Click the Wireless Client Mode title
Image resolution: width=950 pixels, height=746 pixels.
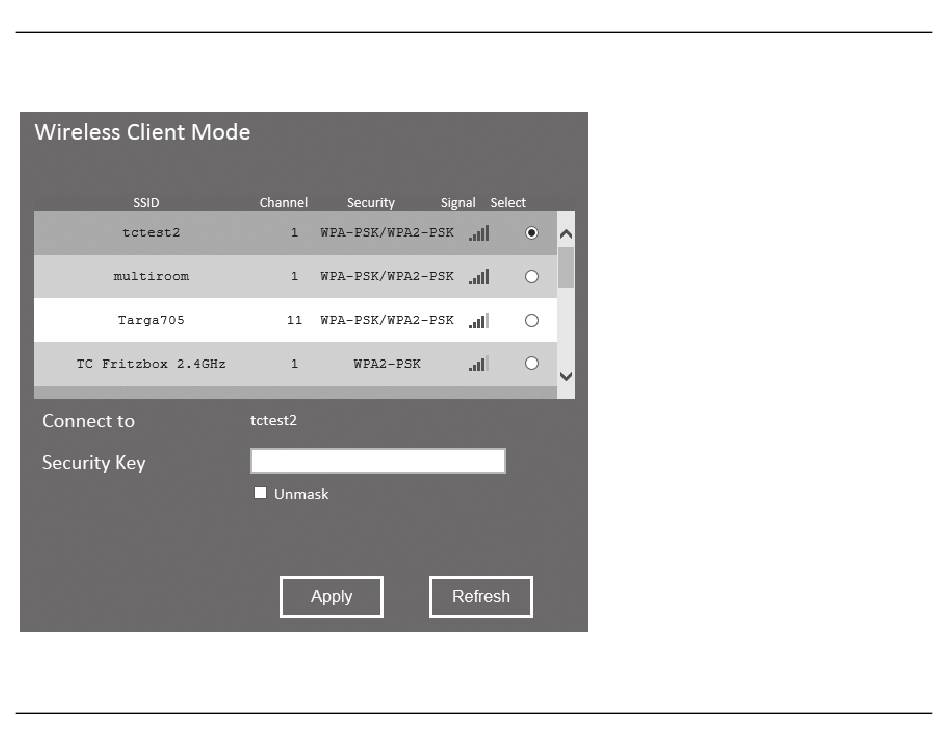tap(142, 132)
